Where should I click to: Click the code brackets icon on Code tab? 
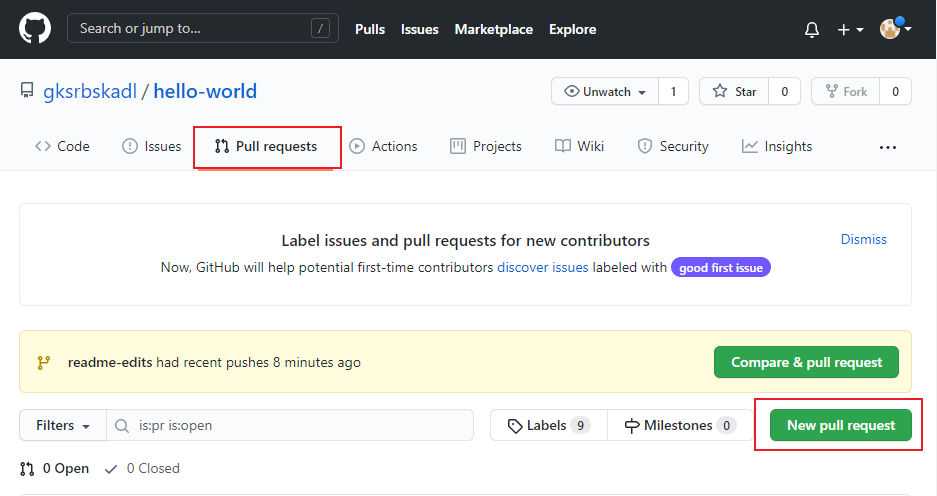pos(42,146)
